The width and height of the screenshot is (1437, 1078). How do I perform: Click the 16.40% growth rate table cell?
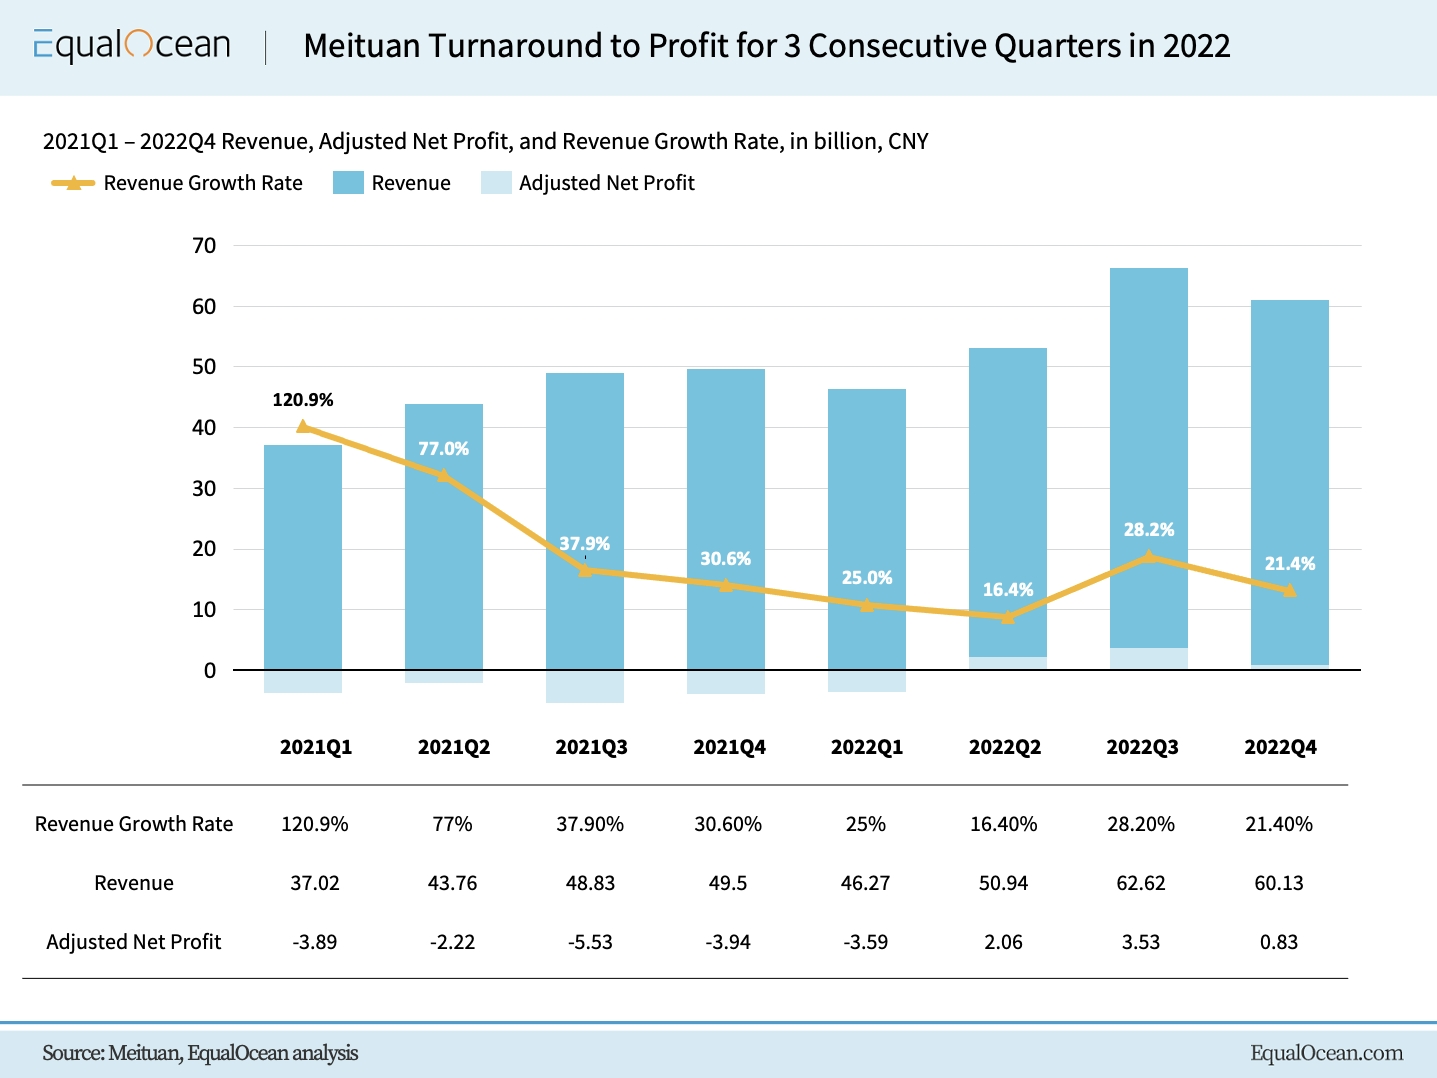1004,824
